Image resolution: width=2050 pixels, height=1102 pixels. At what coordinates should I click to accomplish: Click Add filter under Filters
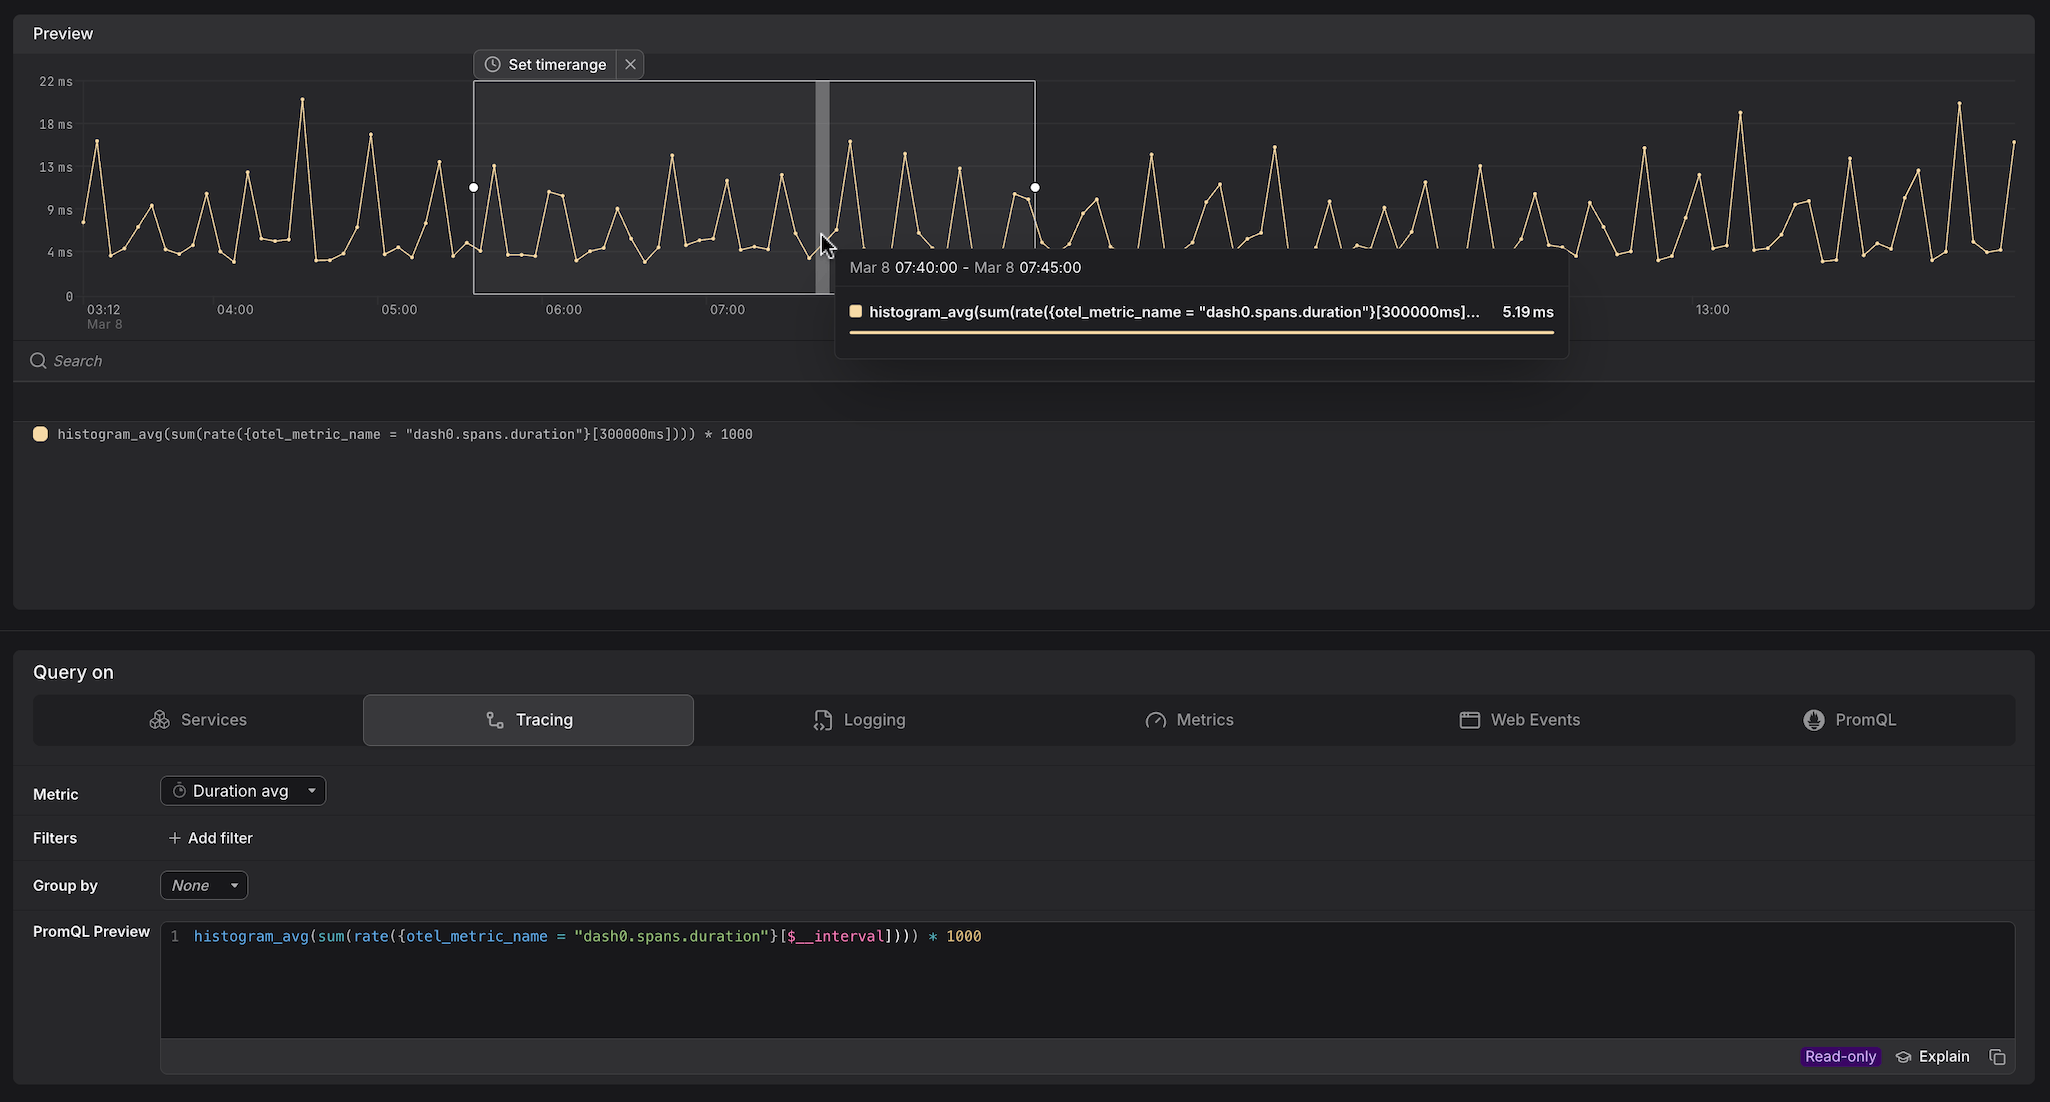[210, 838]
